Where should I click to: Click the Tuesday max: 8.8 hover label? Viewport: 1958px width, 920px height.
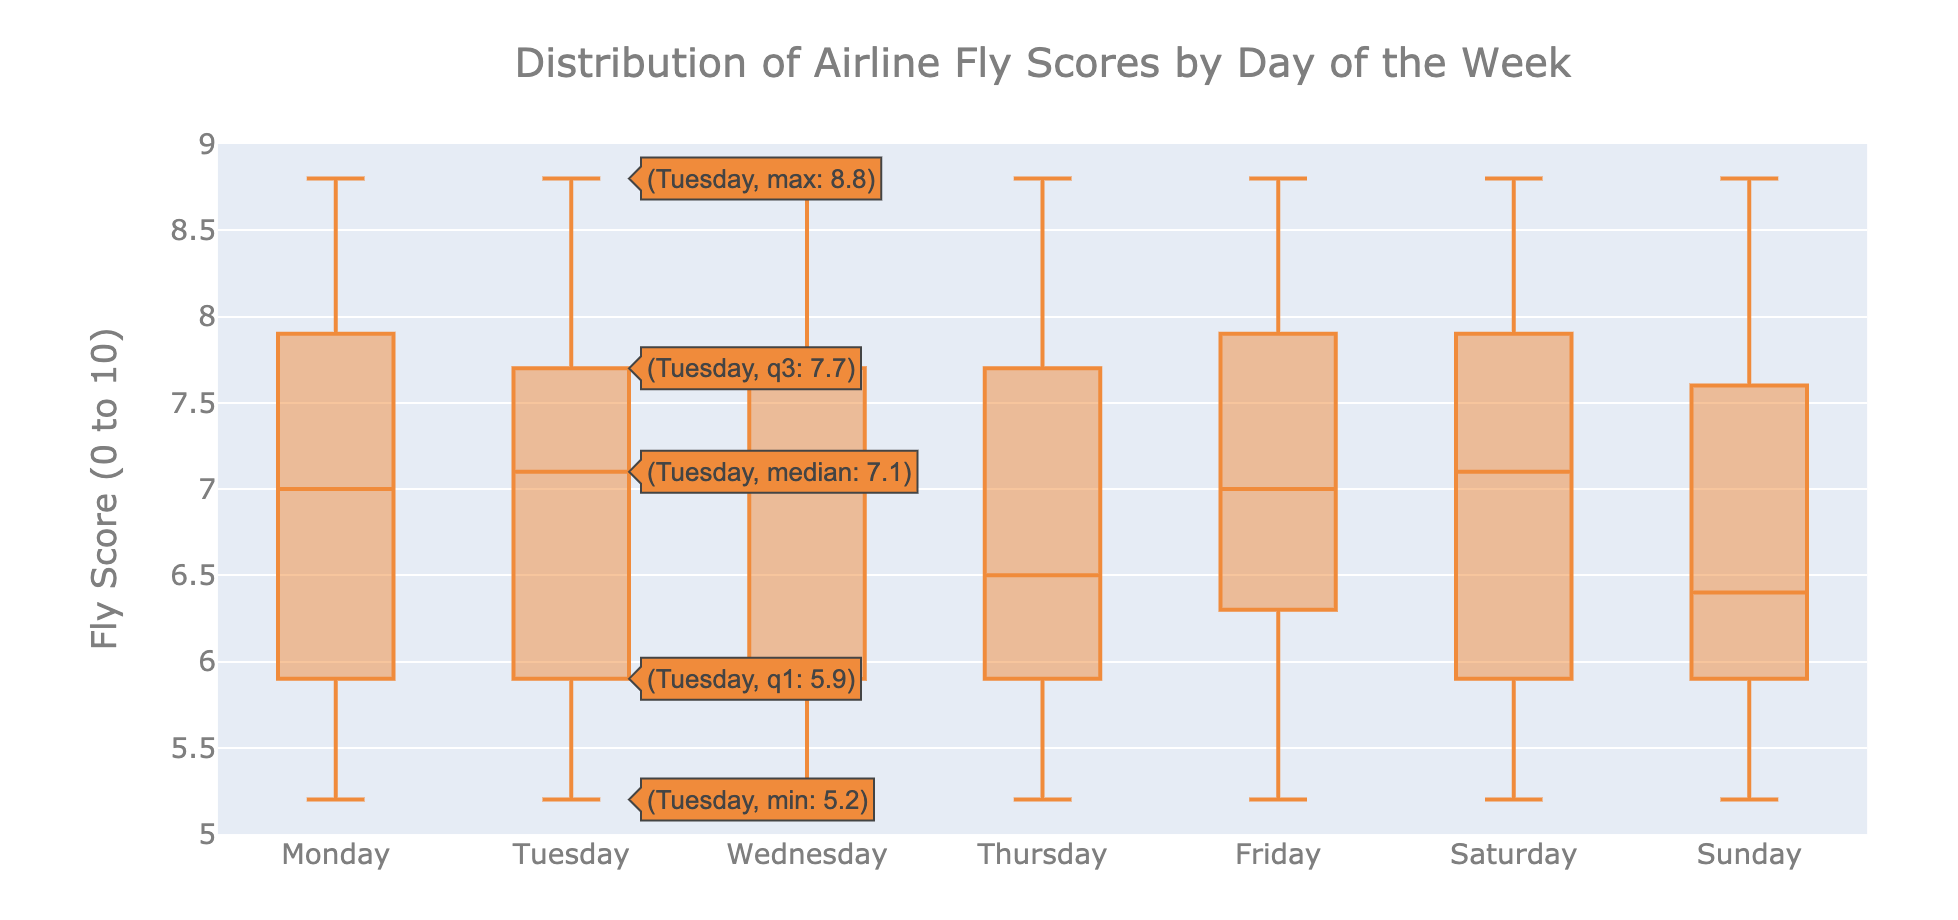(760, 180)
